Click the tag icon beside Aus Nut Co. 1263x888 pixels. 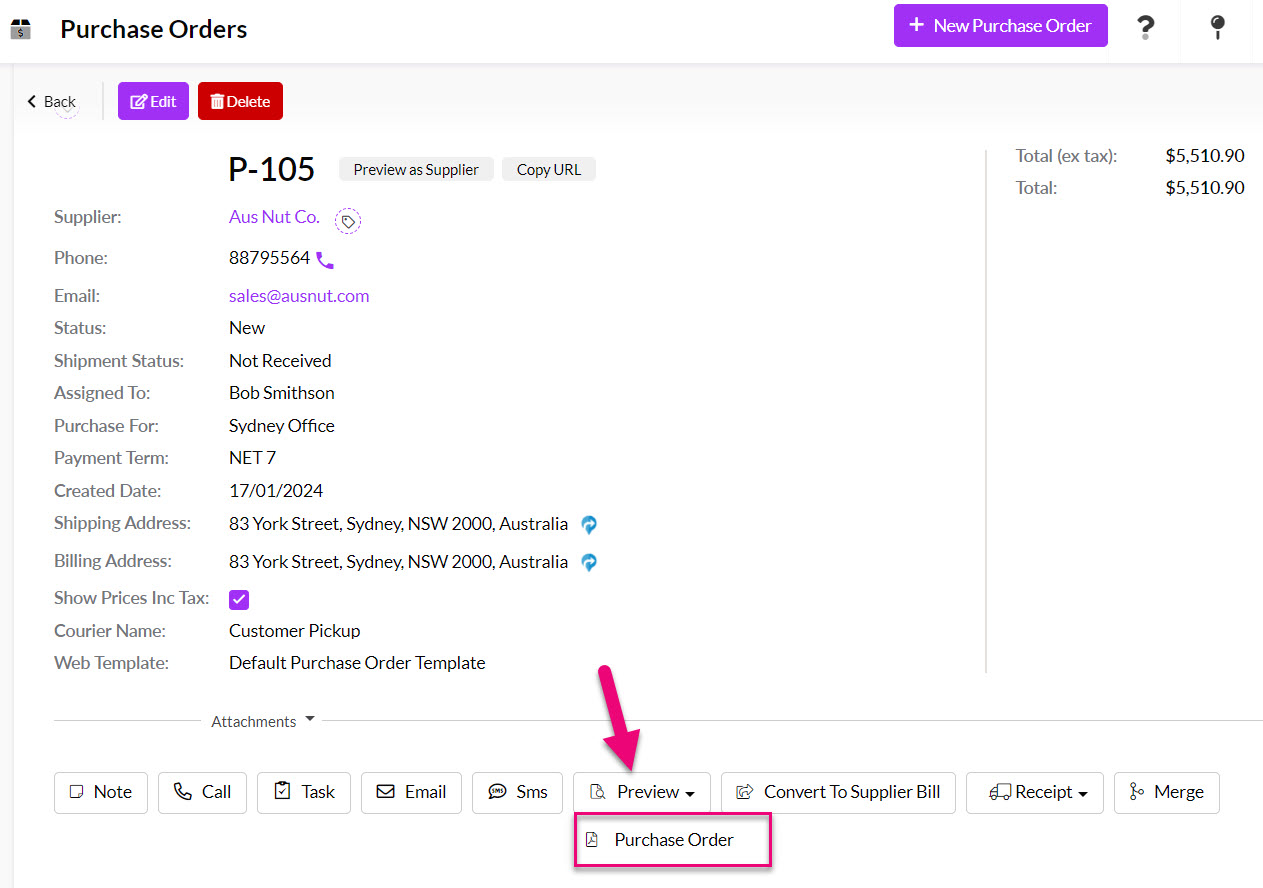point(348,221)
